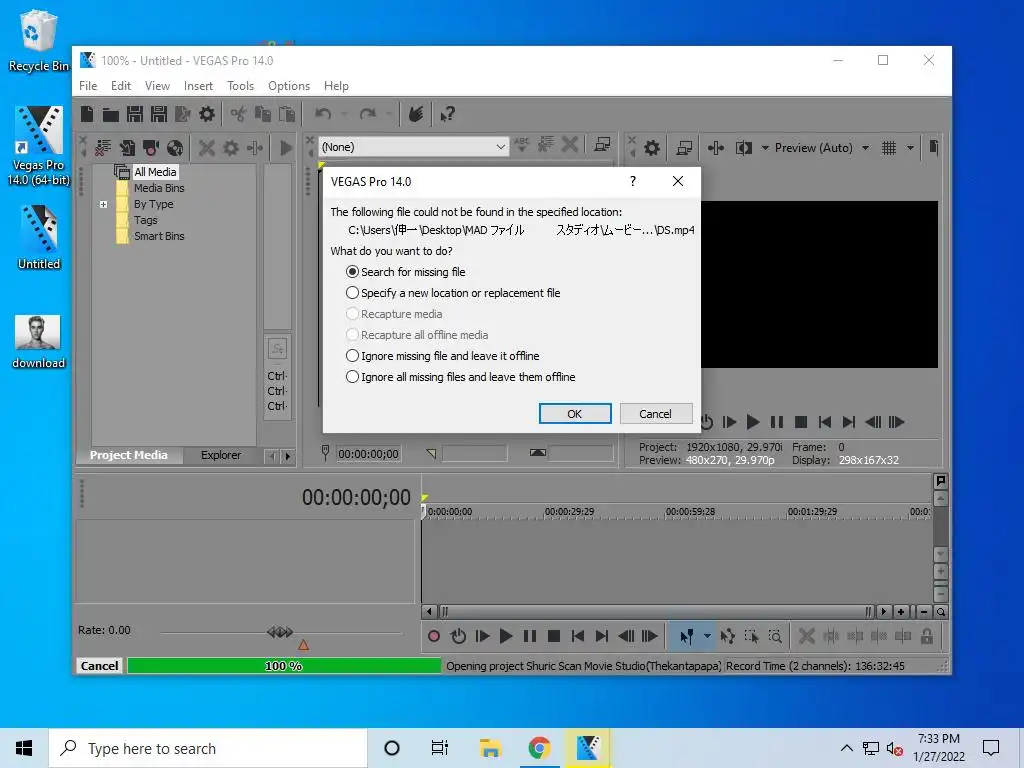Click the Rate slider in track area
Viewport: 1024px width, 768px height.
pos(281,632)
